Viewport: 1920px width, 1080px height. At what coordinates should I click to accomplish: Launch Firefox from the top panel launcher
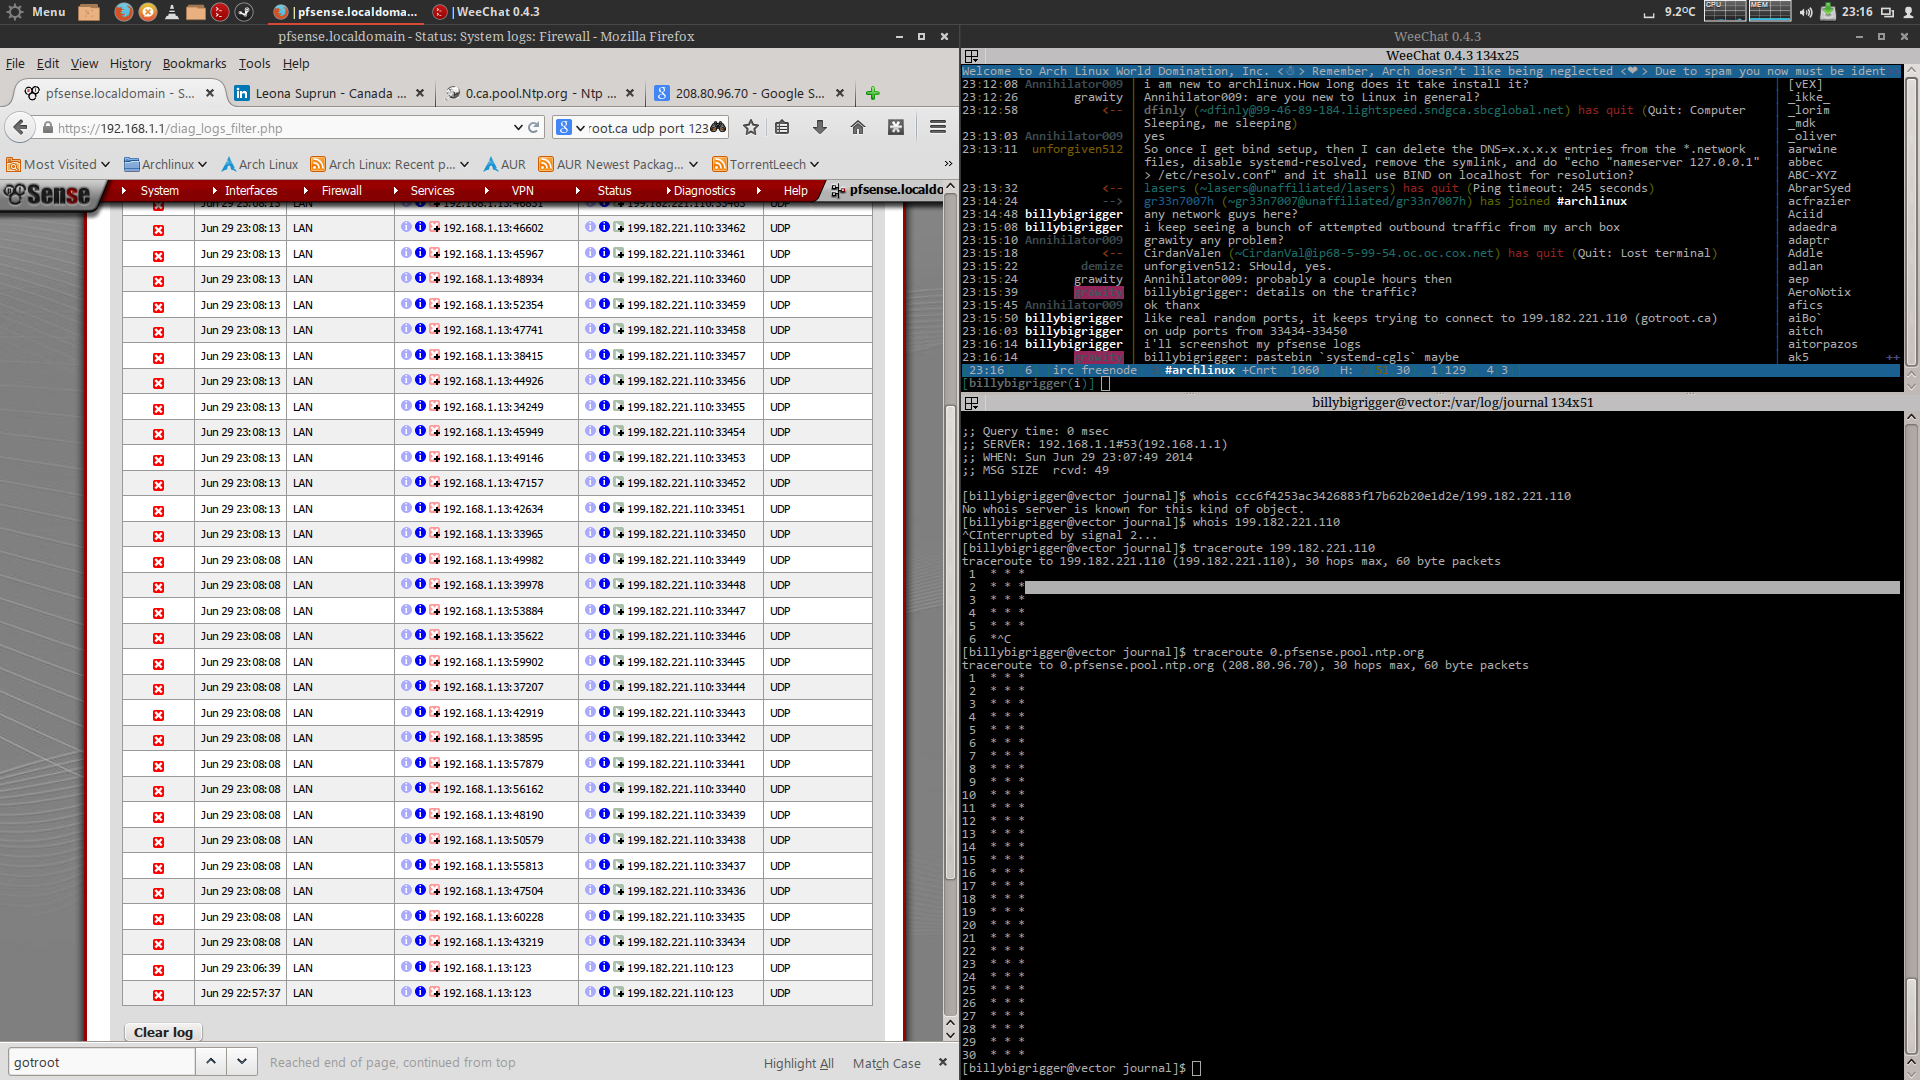(x=123, y=12)
